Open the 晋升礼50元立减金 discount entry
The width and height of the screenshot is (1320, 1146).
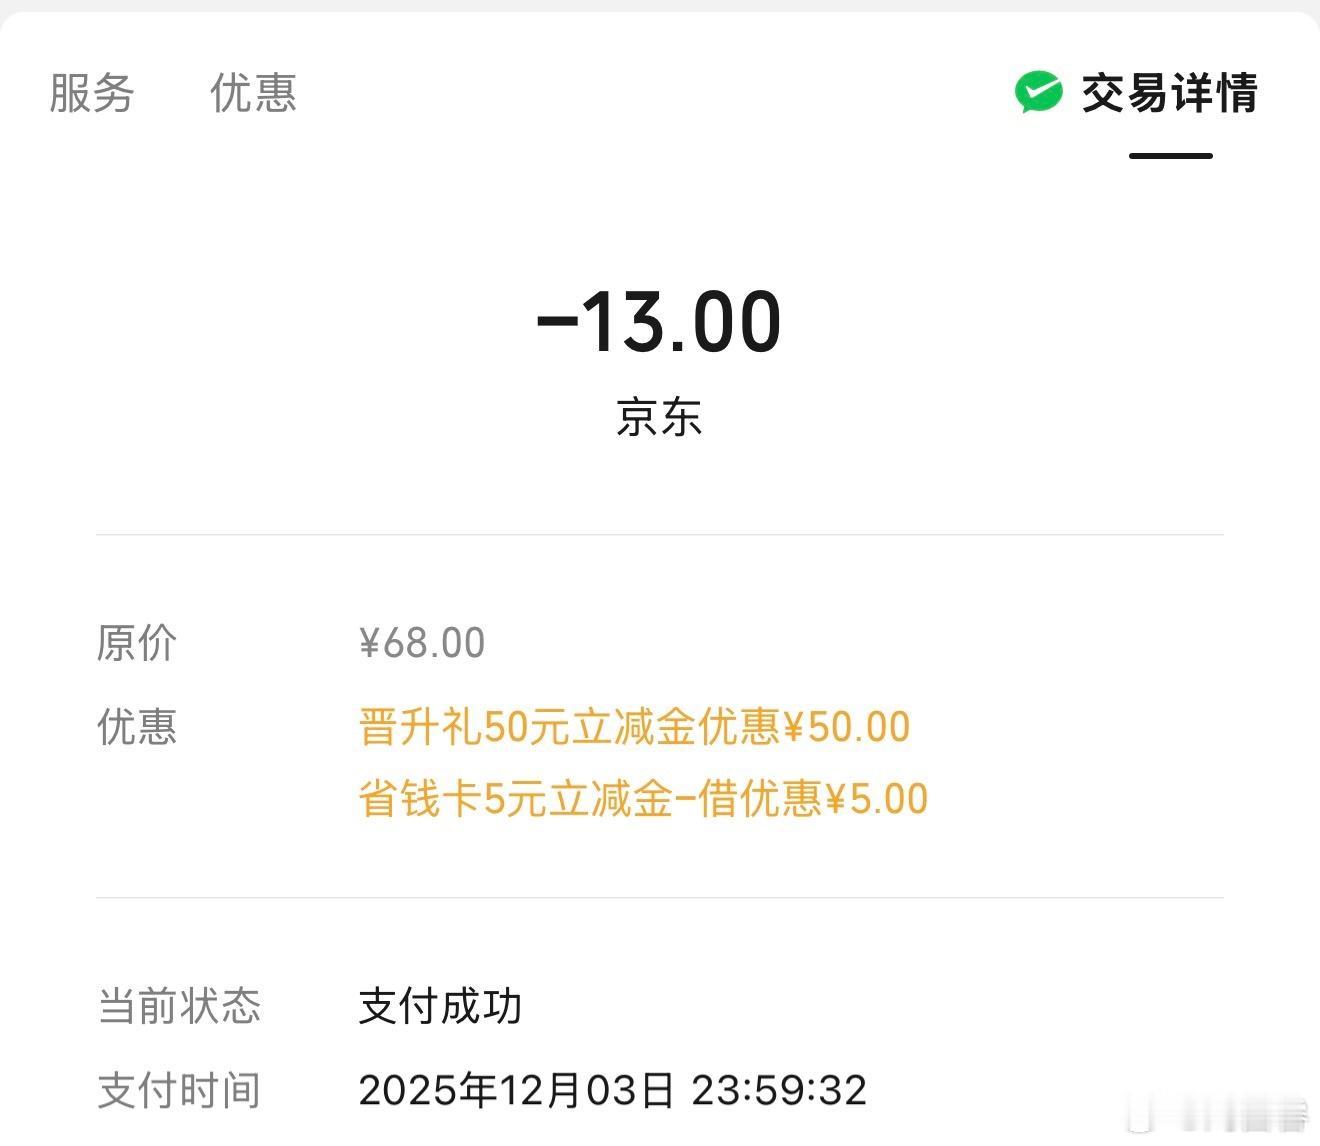[527, 727]
